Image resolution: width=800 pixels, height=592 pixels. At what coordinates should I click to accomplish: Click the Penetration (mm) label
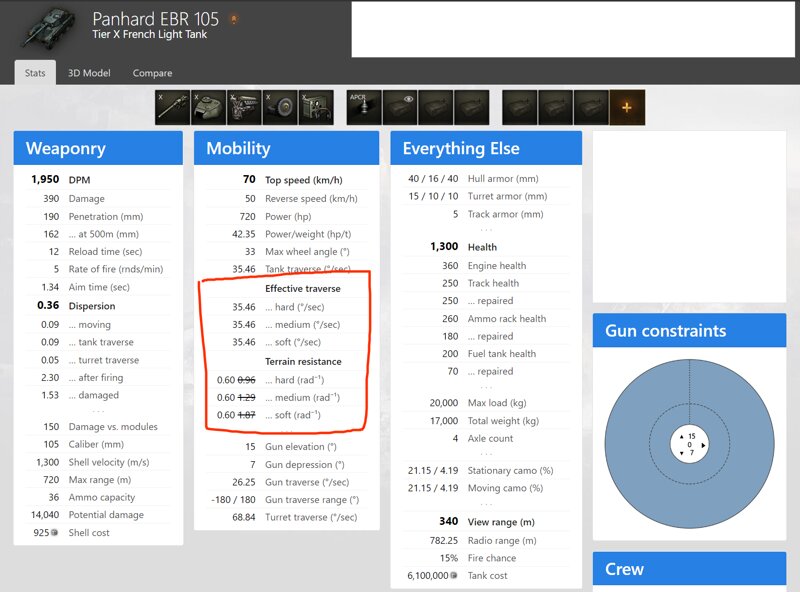(106, 216)
